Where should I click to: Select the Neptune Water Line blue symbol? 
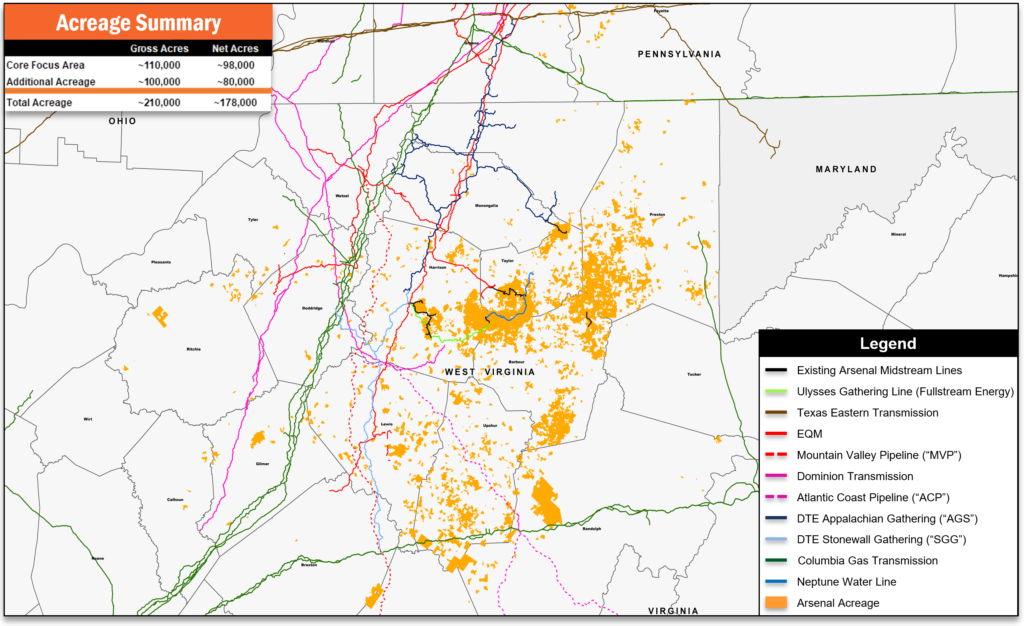coord(775,581)
